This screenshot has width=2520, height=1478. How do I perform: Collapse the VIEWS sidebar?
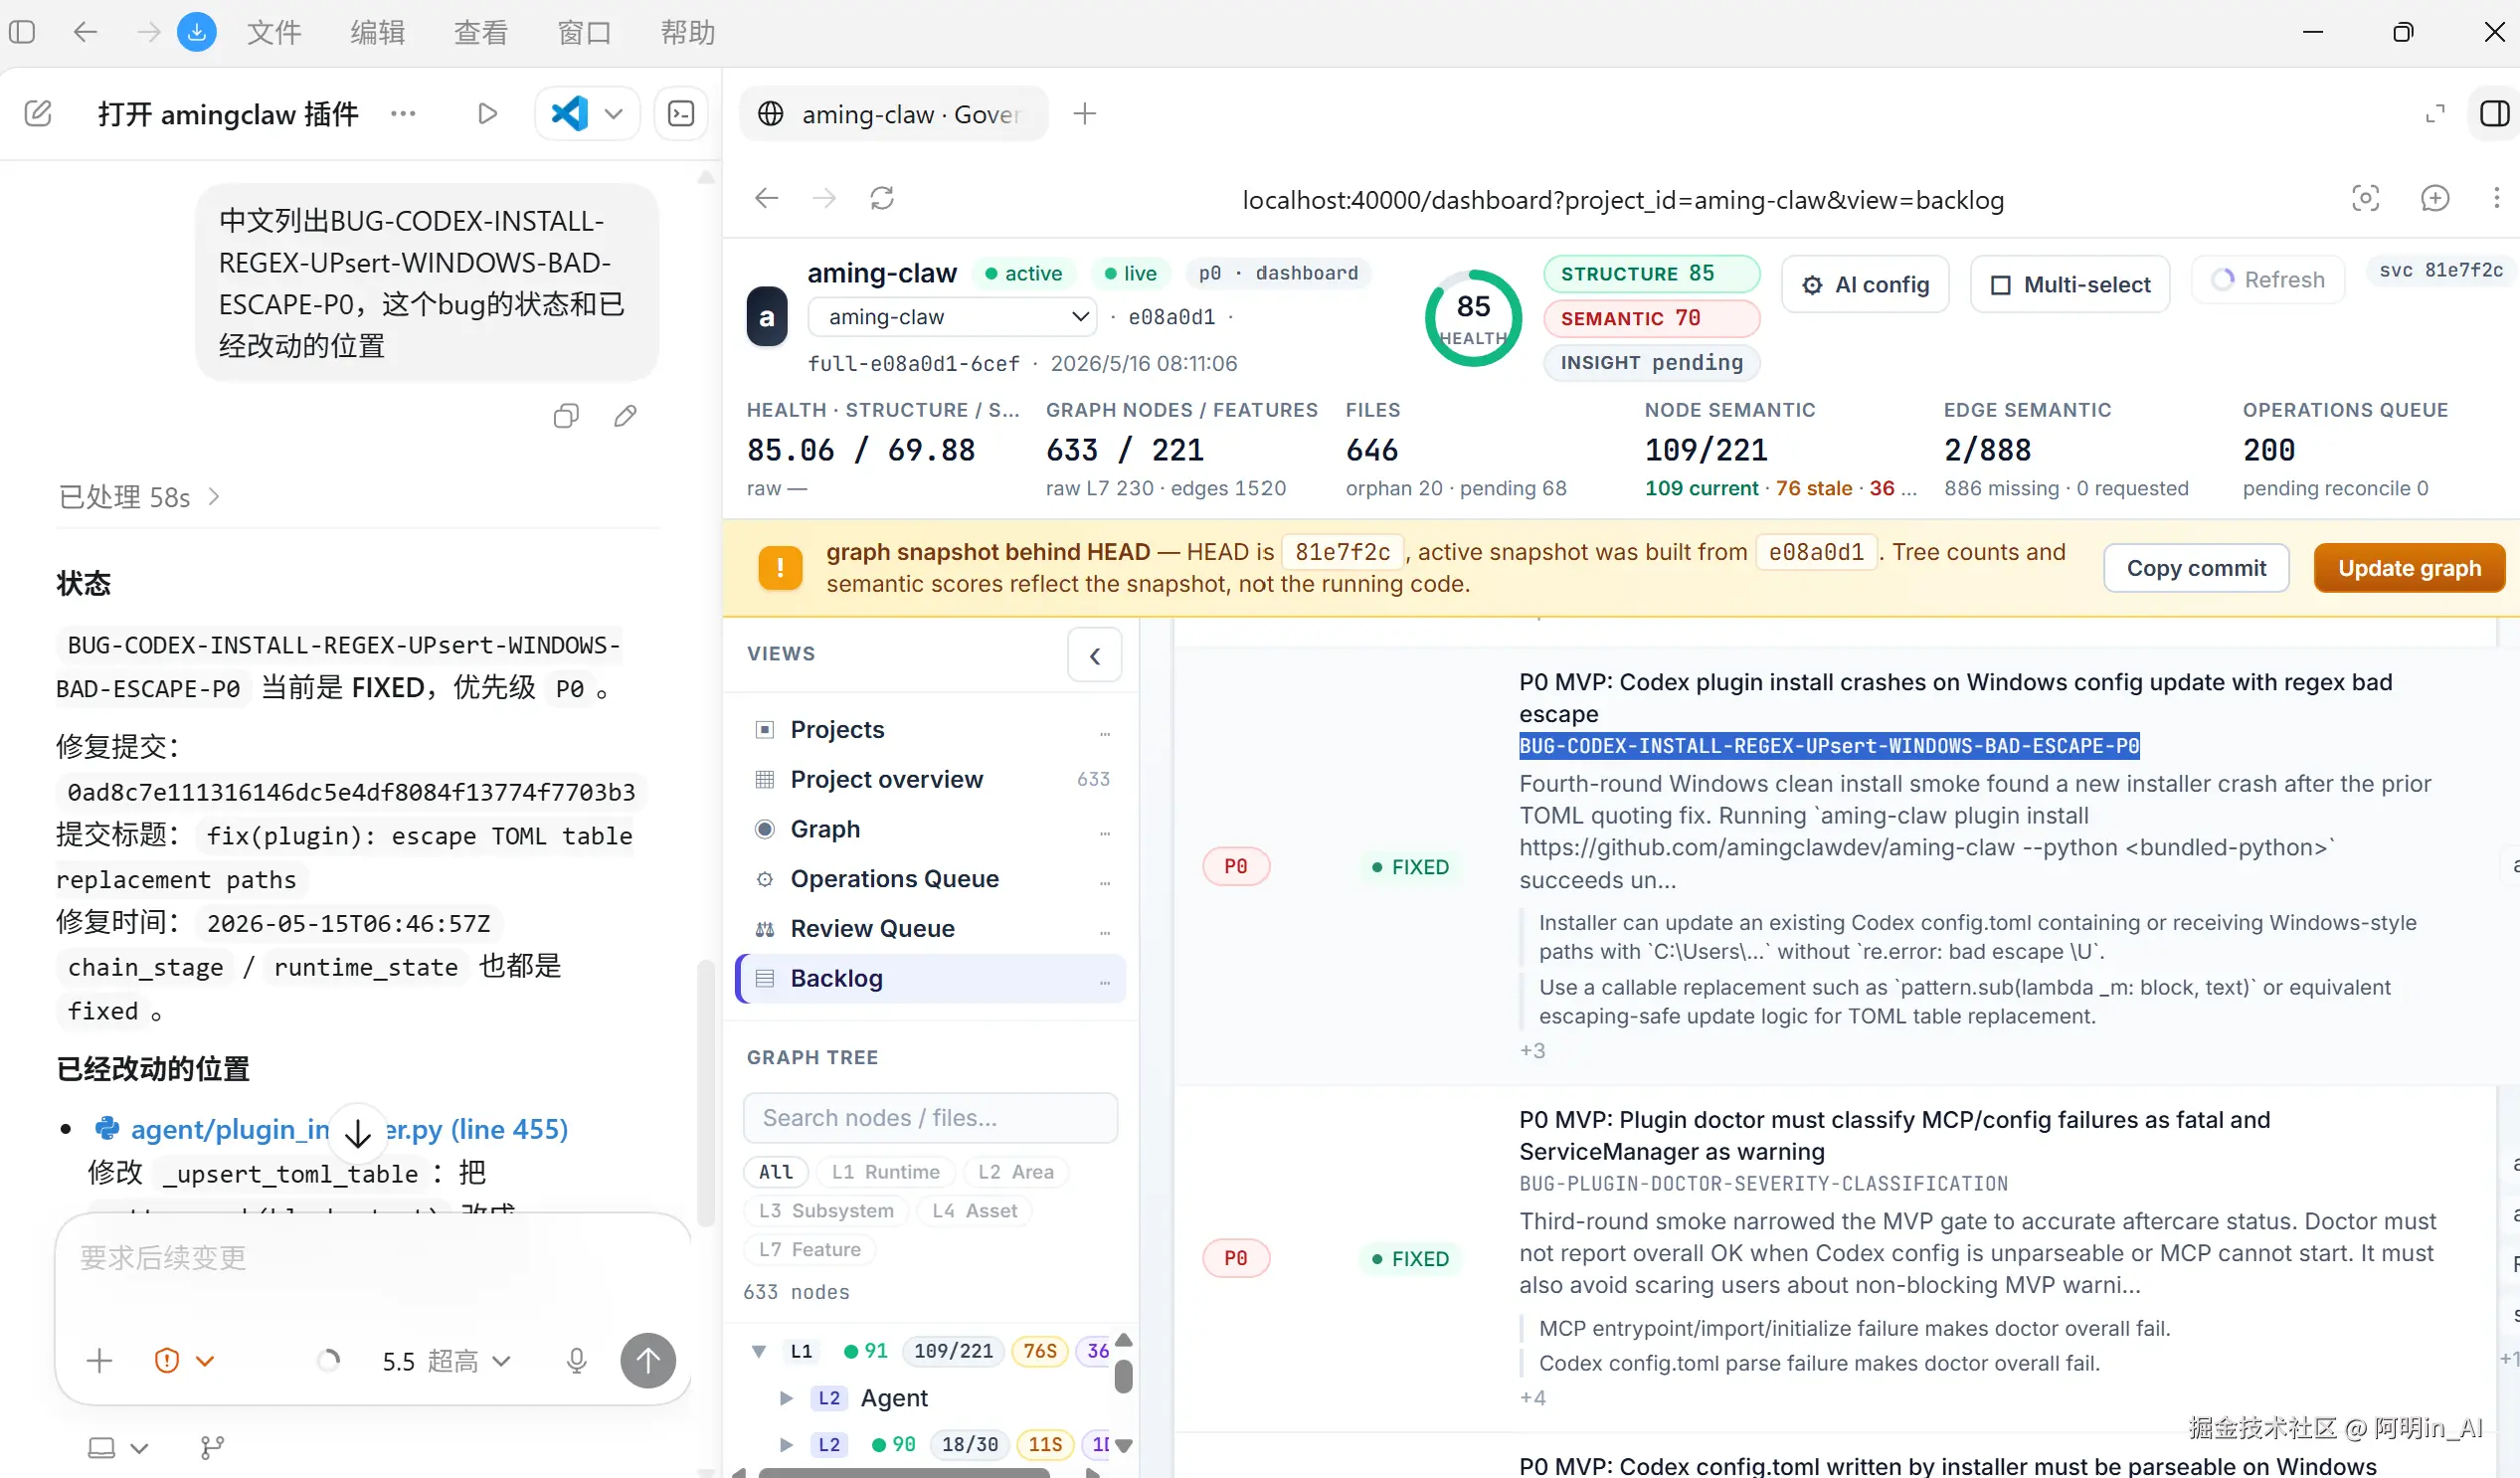(x=1095, y=655)
